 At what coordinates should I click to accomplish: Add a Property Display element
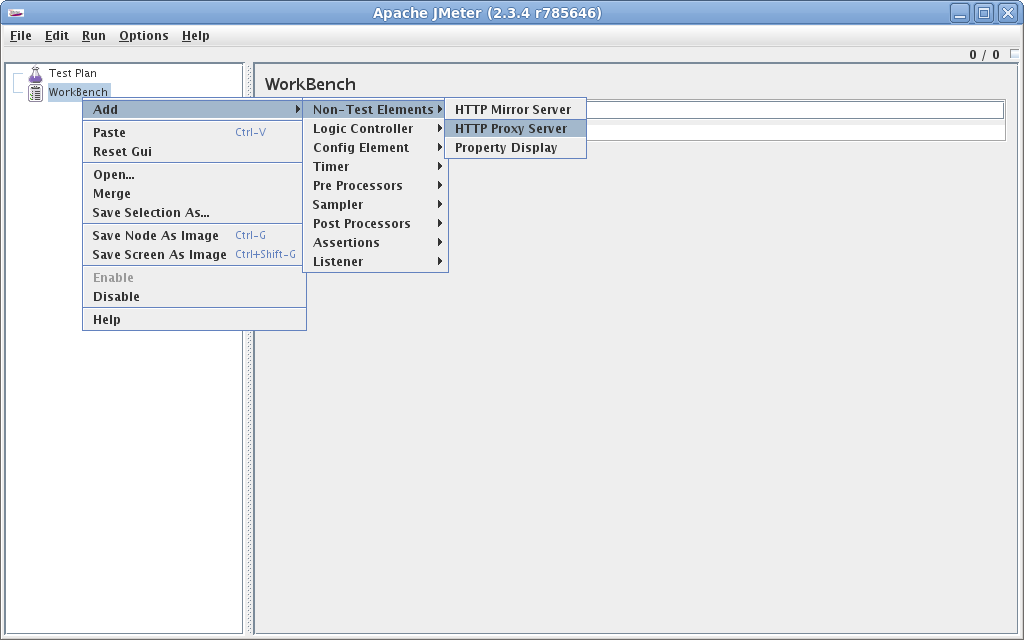[x=515, y=148]
